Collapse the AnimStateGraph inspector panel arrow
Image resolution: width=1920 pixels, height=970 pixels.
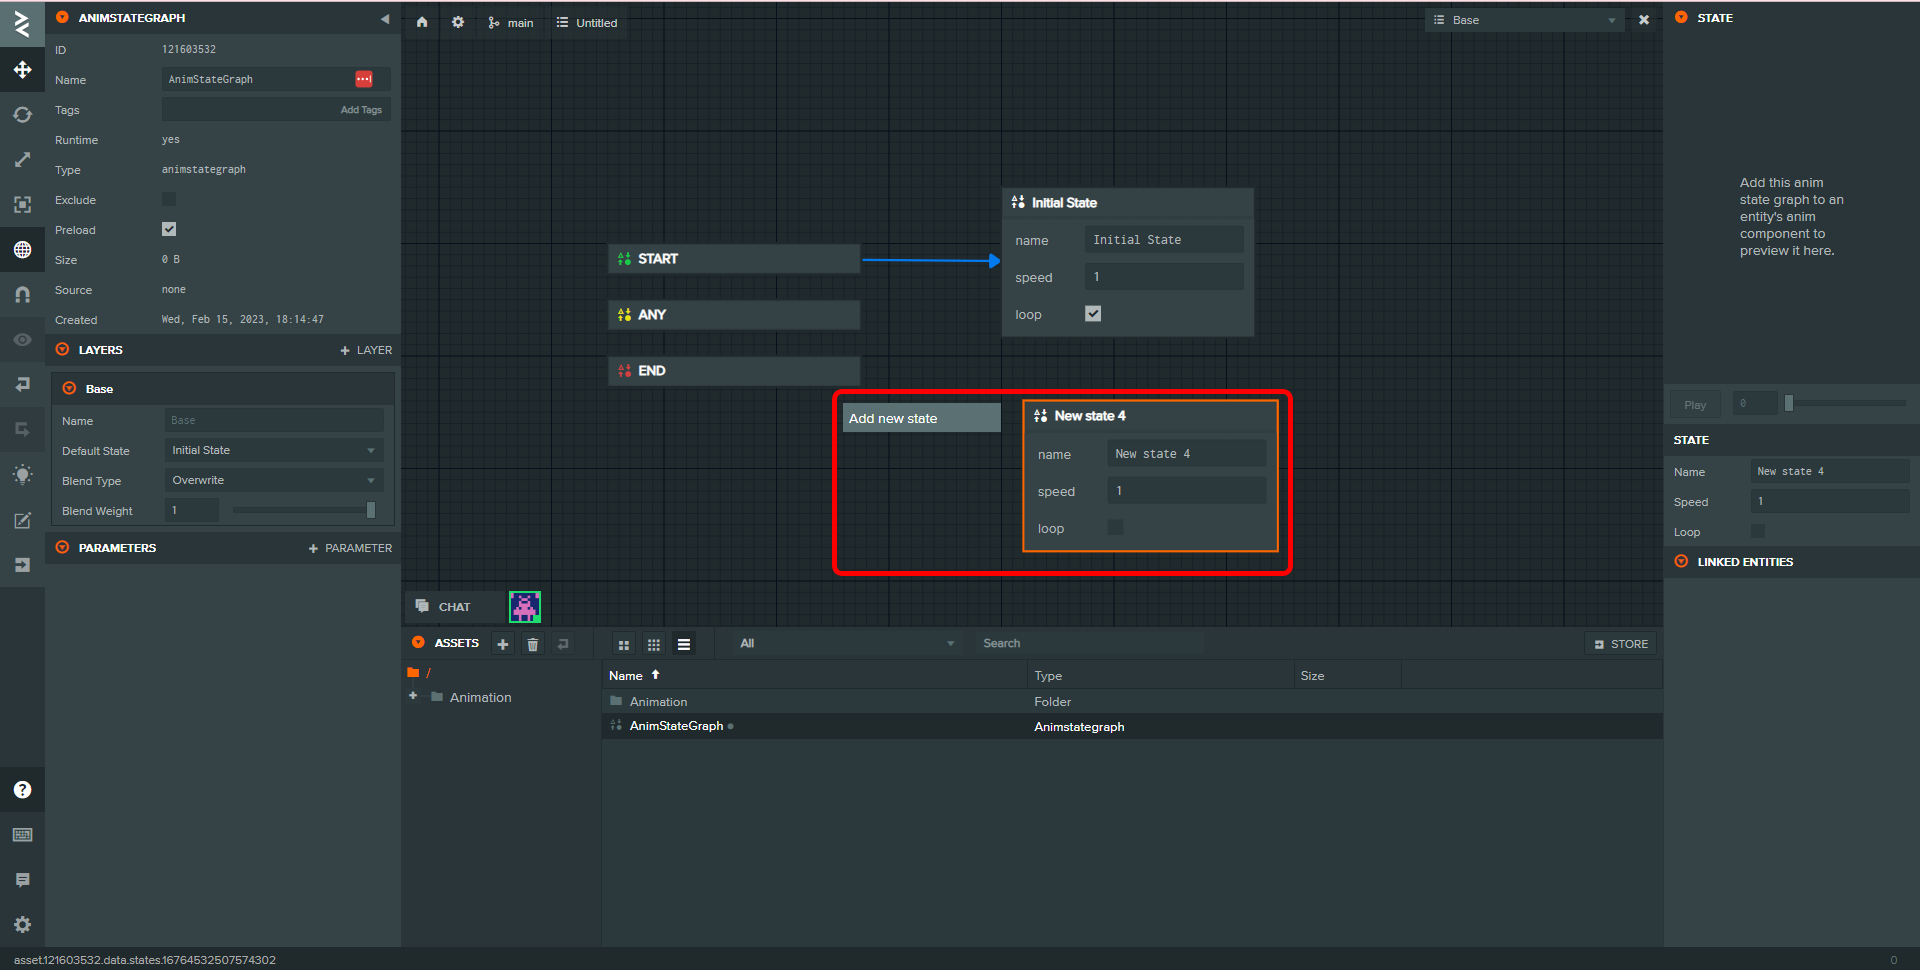coord(385,18)
